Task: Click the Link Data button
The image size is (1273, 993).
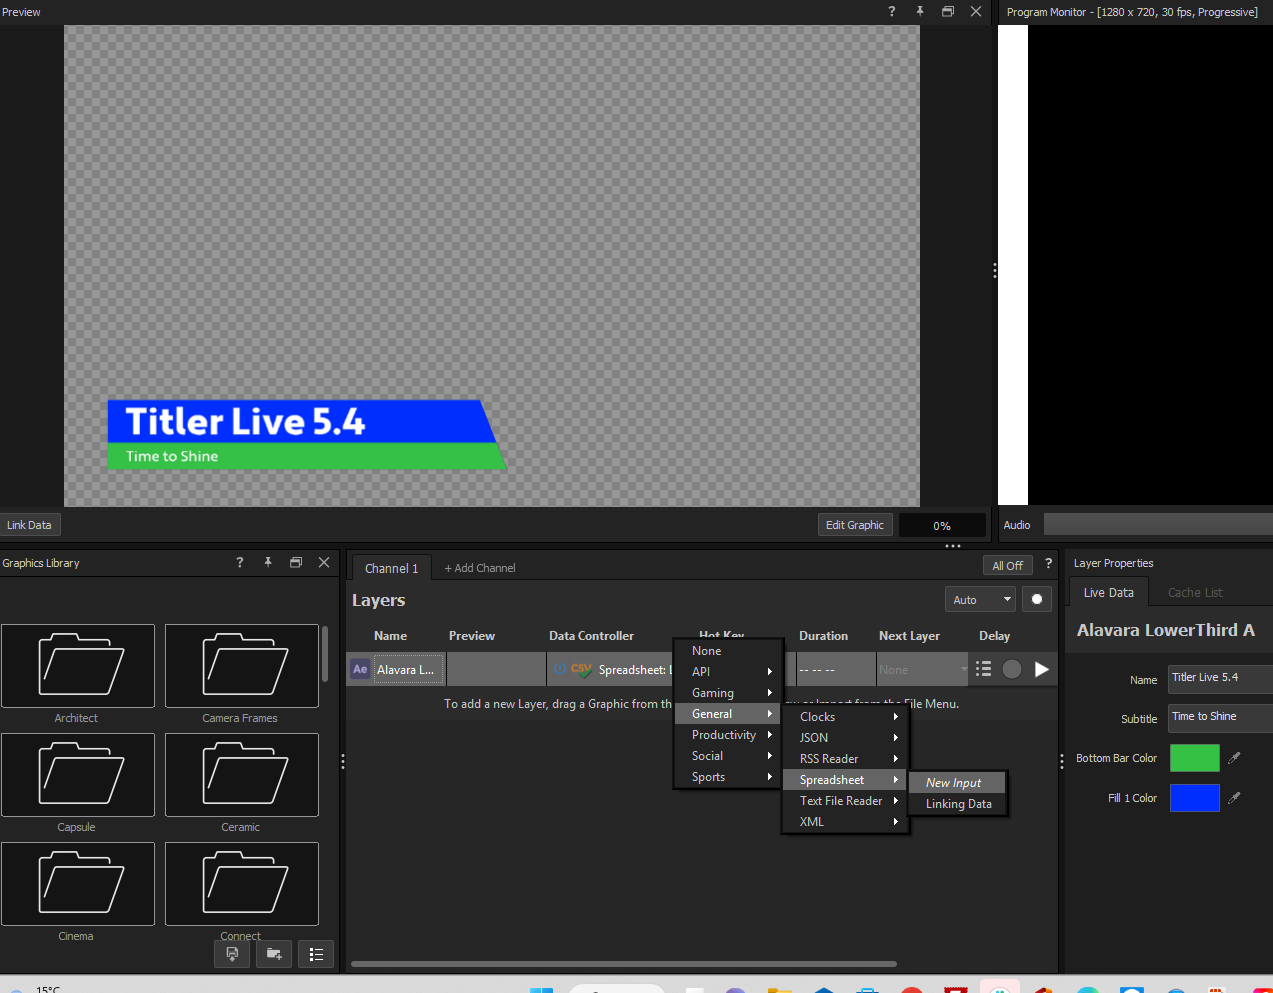Action: pos(30,525)
